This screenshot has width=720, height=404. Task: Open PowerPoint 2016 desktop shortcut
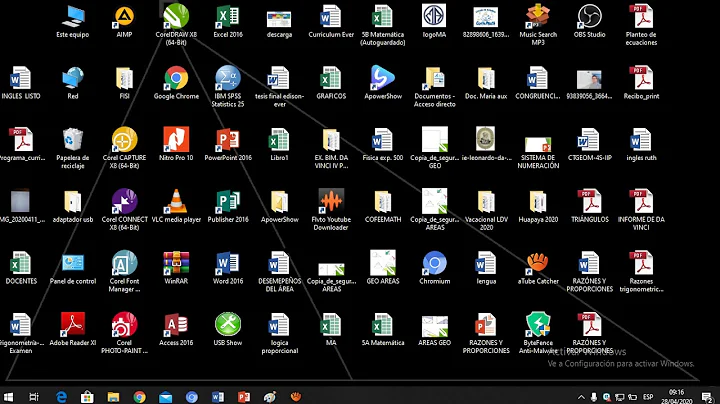[x=228, y=144]
